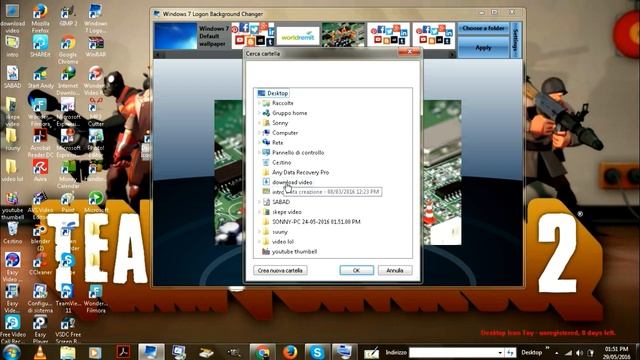Select the Avira desktop icon
Viewport: 640px width, 360px height.
(40, 170)
